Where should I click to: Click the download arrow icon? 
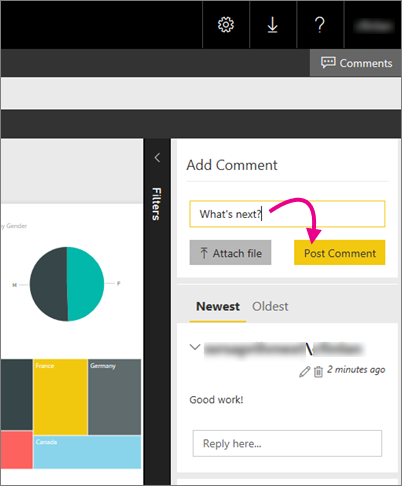coord(273,25)
